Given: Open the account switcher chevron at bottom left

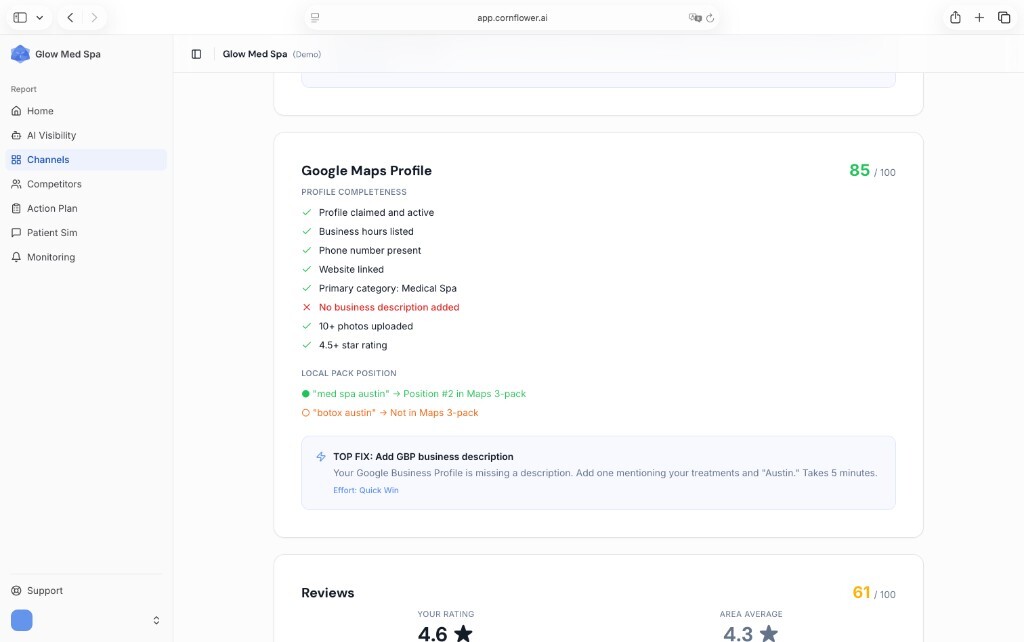Looking at the screenshot, I should (x=156, y=619).
